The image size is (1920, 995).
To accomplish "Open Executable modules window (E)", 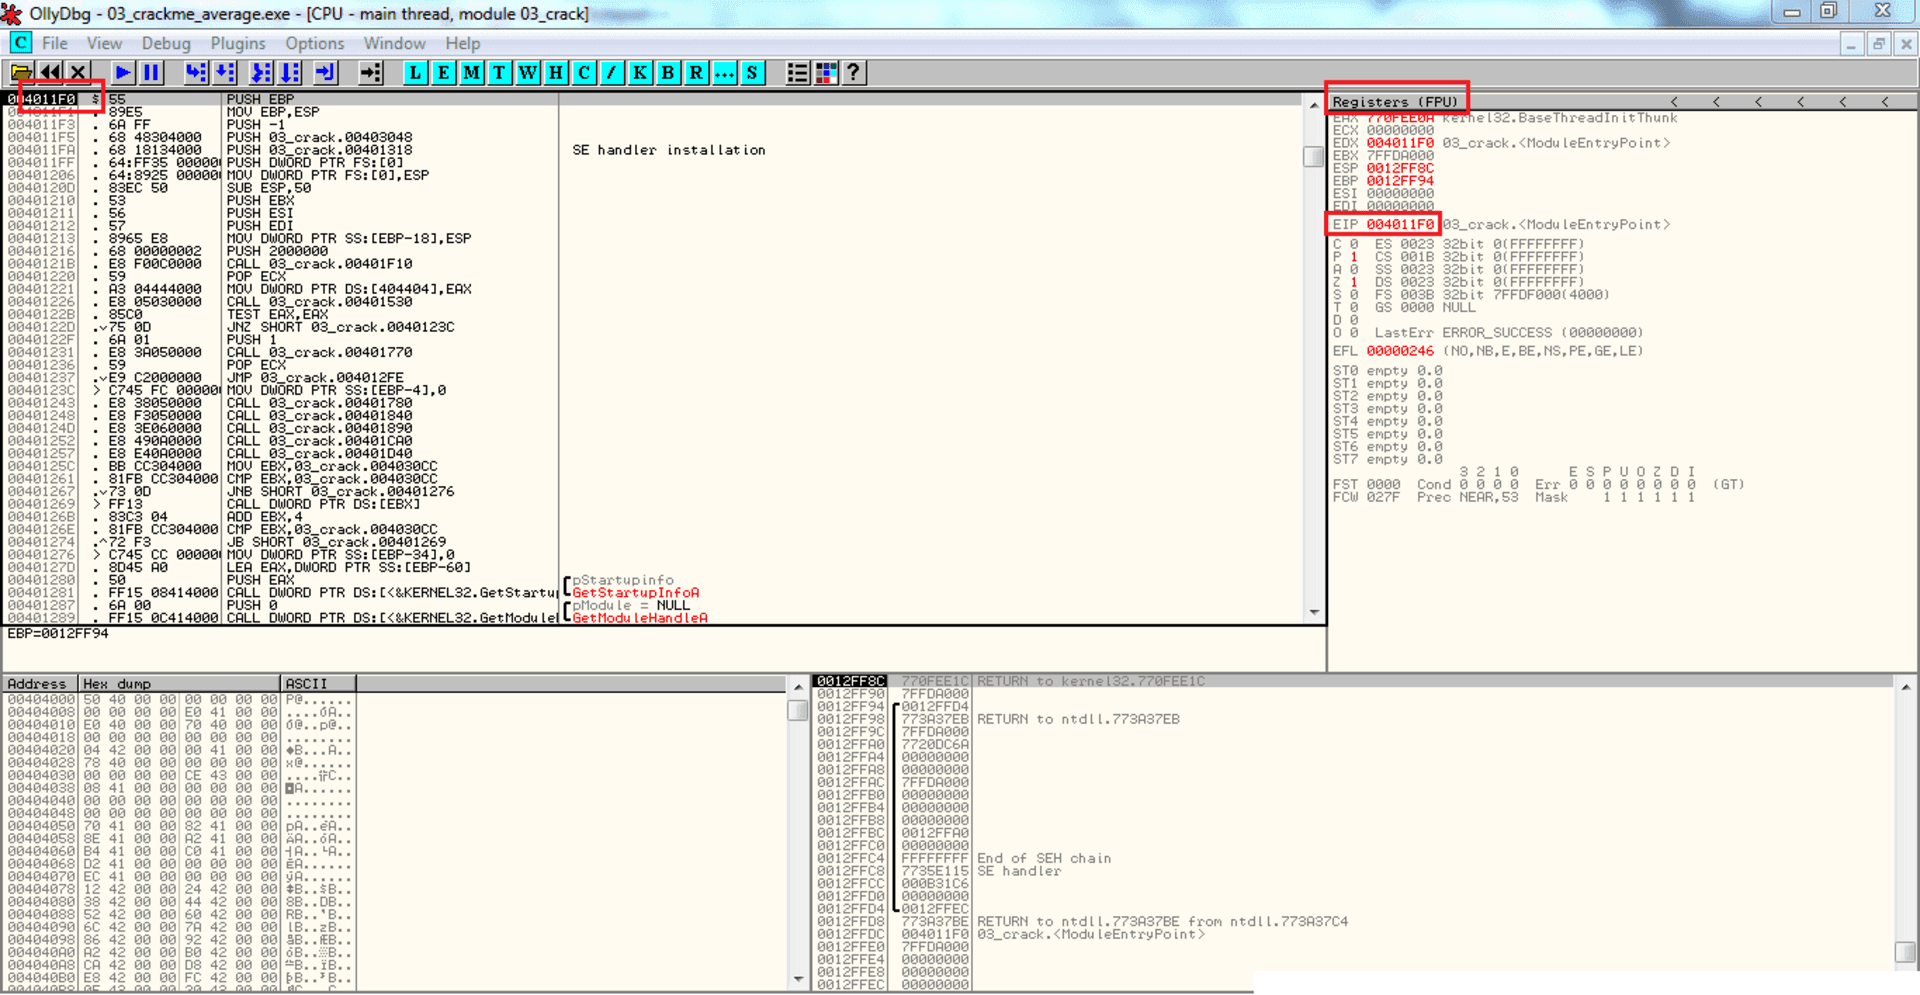I will coord(443,73).
